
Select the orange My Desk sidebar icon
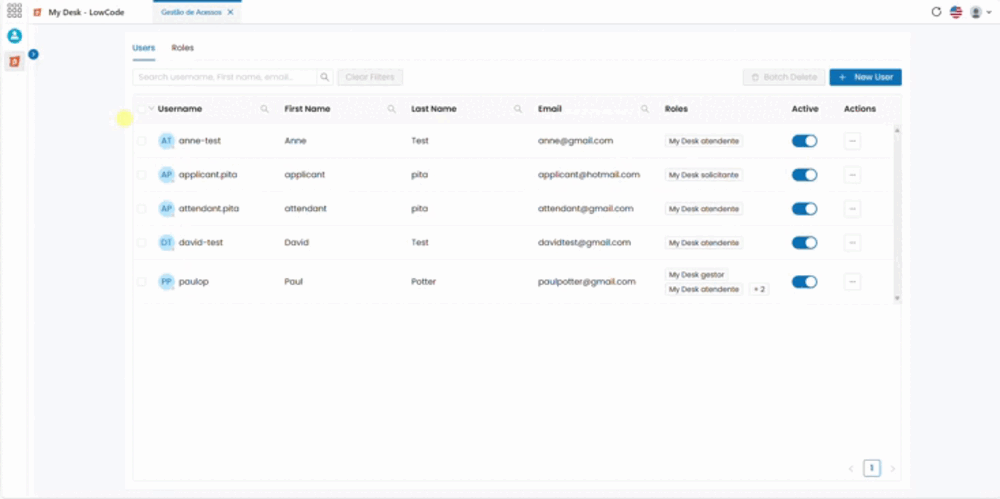(x=14, y=61)
